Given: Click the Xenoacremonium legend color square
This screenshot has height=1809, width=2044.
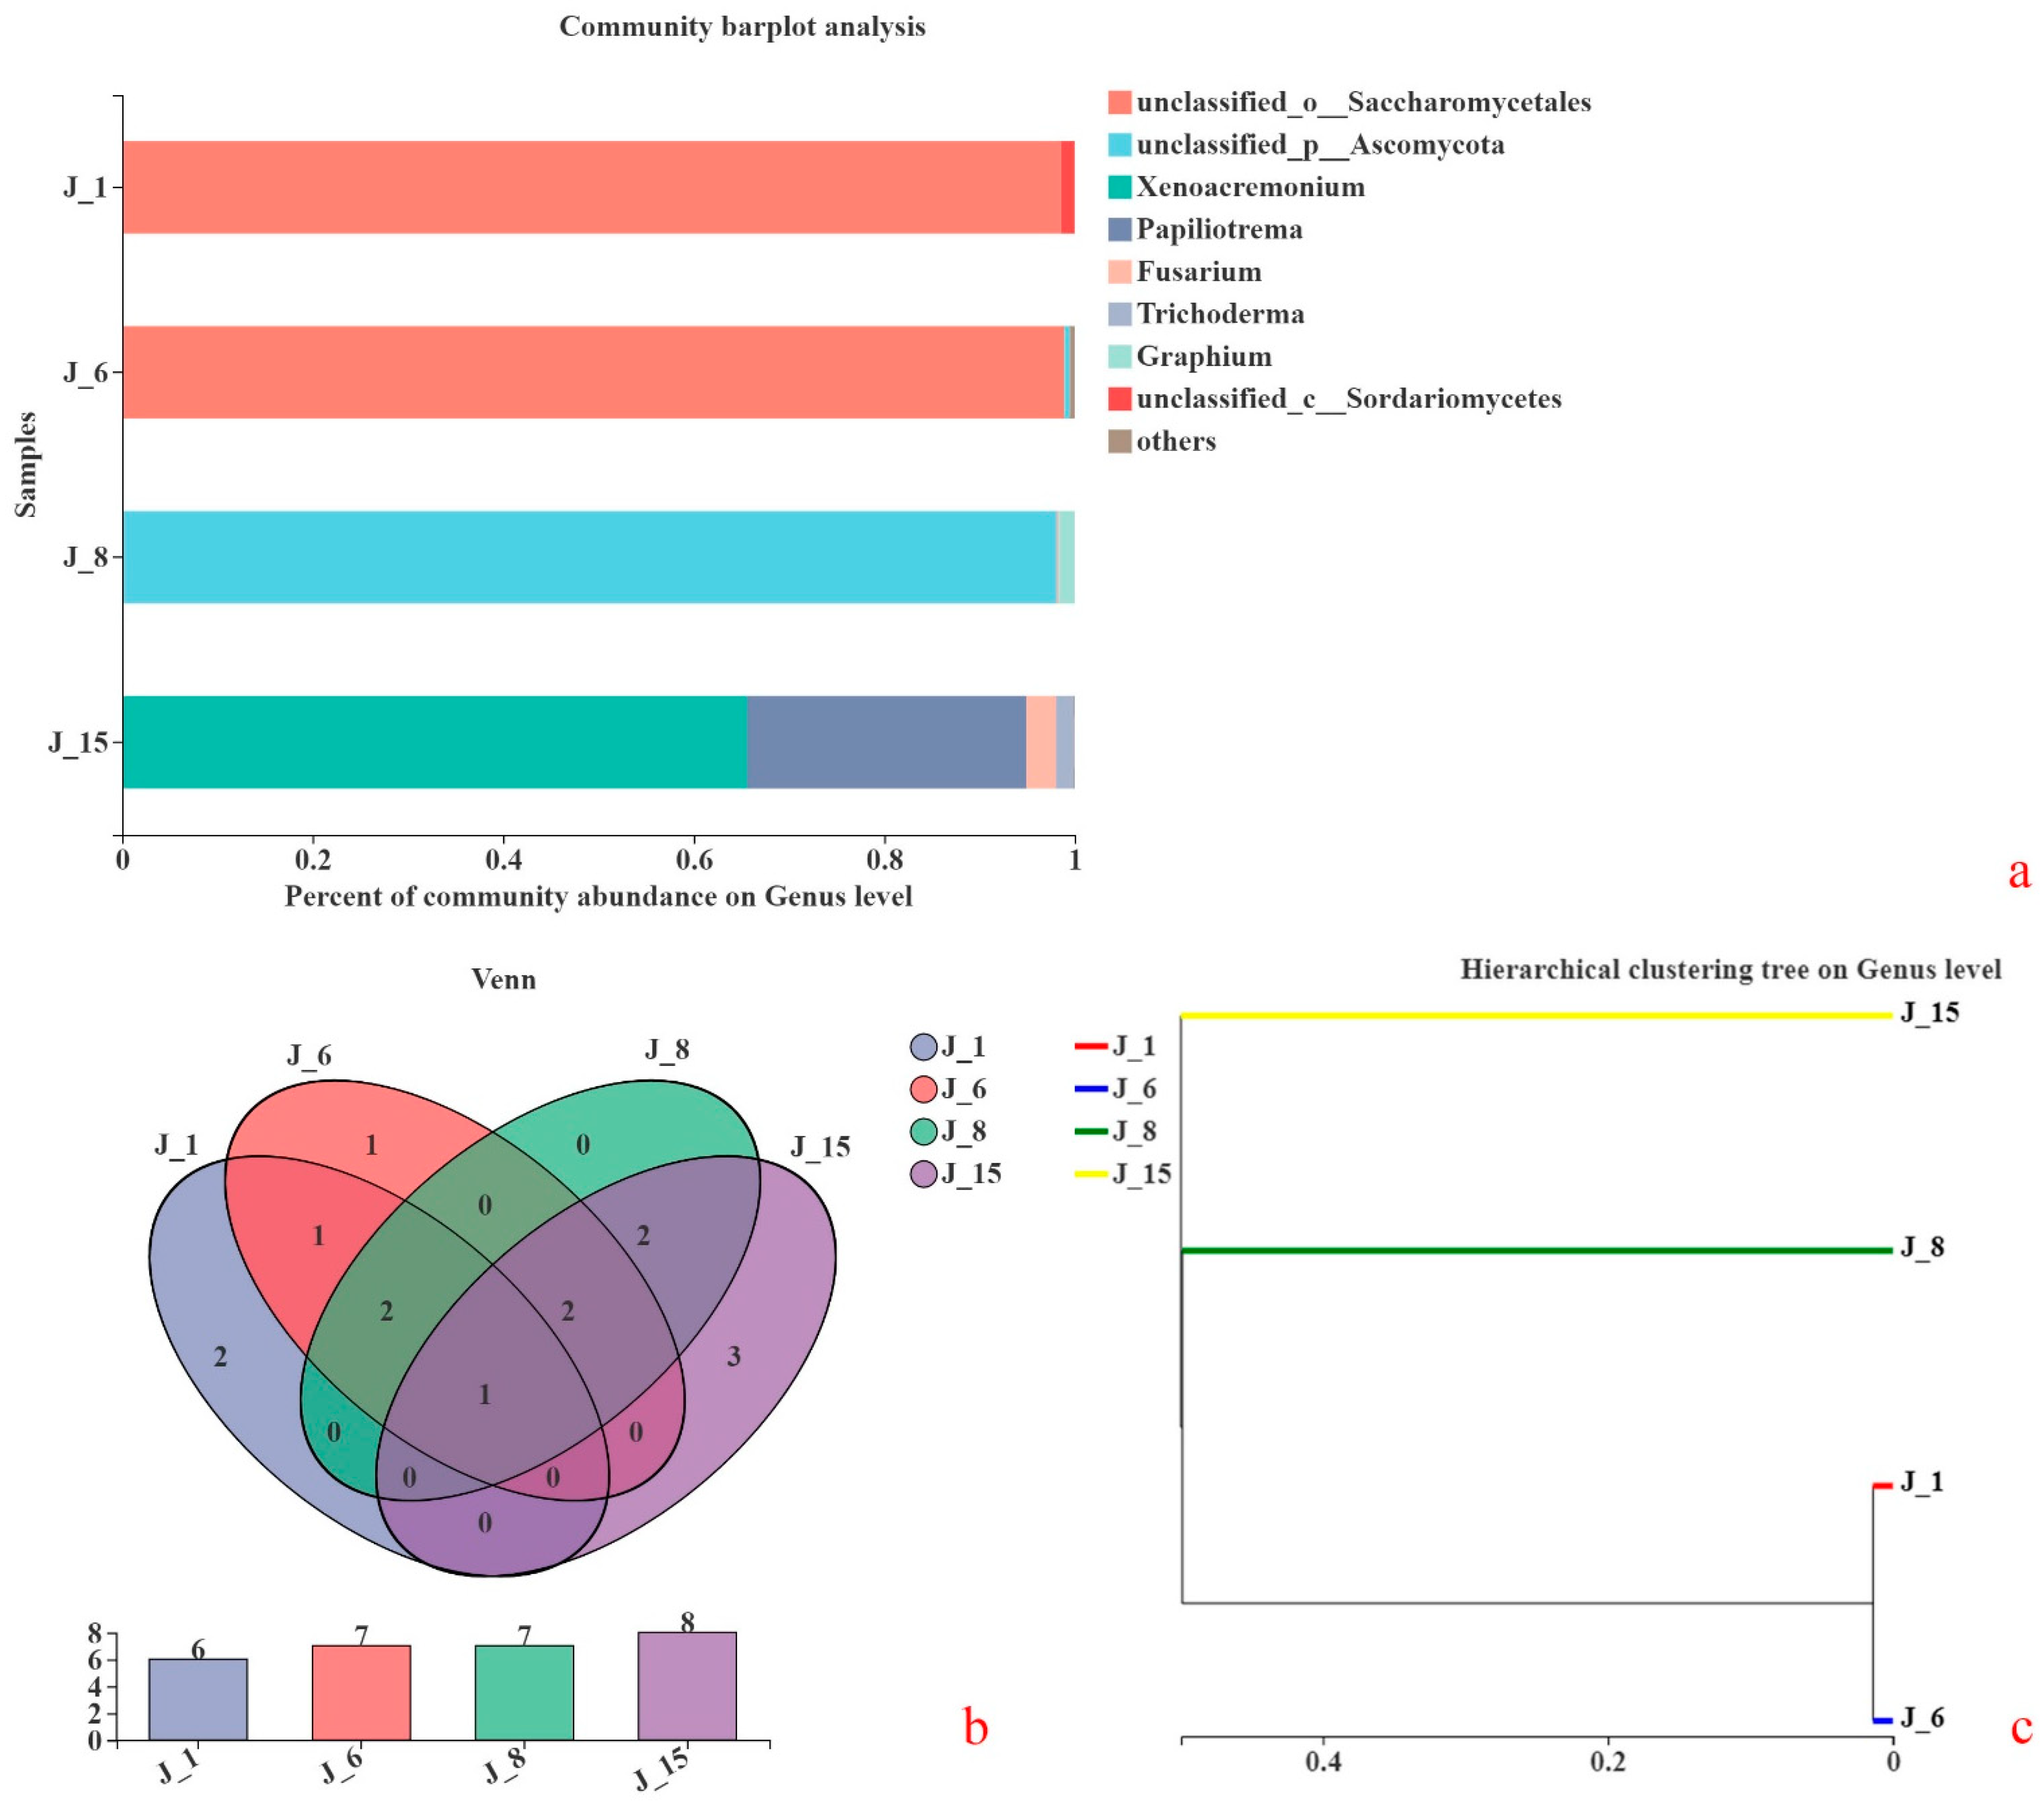Looking at the screenshot, I should click(1119, 187).
